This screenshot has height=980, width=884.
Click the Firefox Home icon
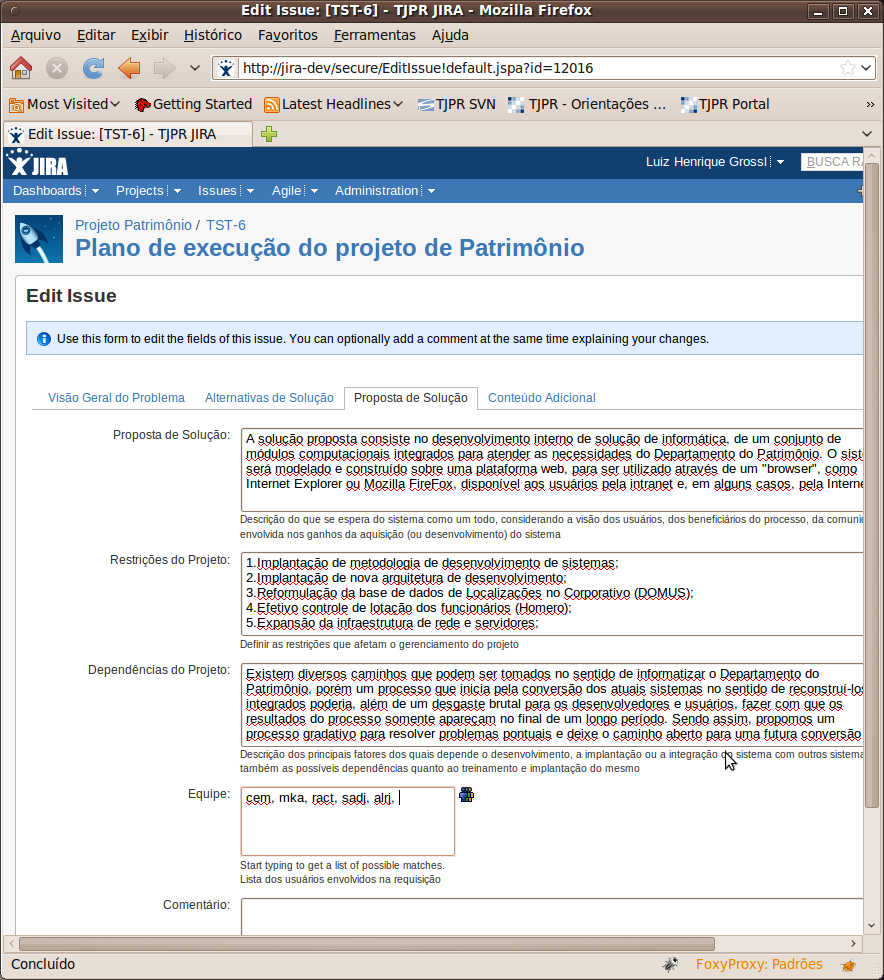(21, 68)
